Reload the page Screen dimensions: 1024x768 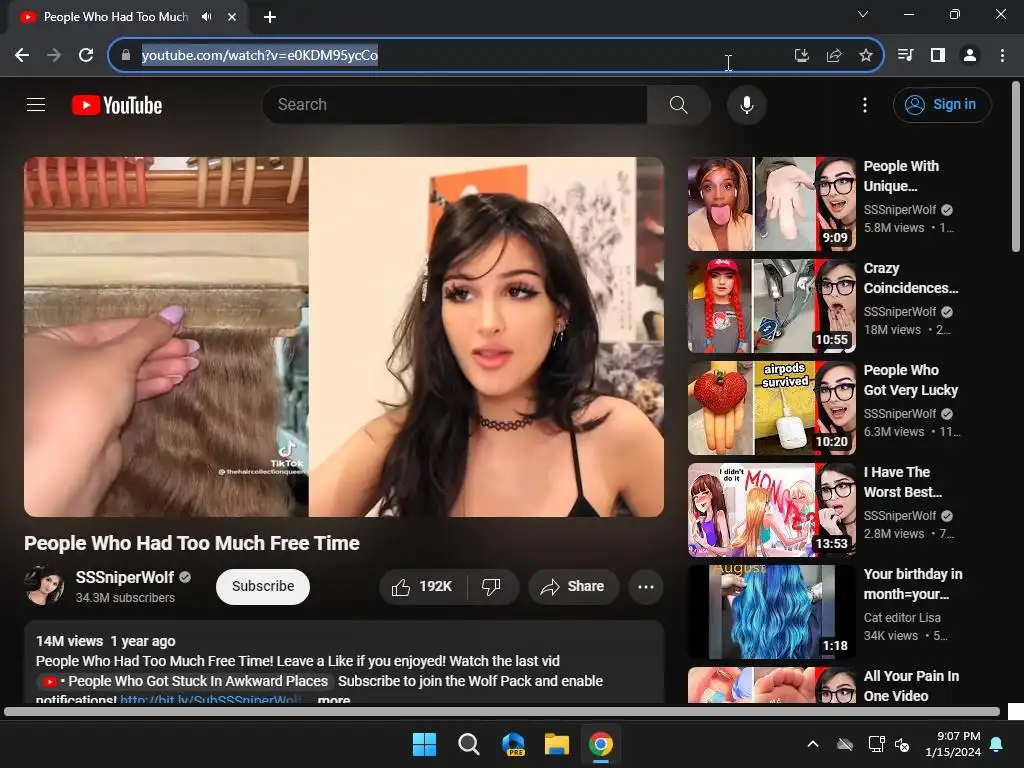(x=86, y=55)
